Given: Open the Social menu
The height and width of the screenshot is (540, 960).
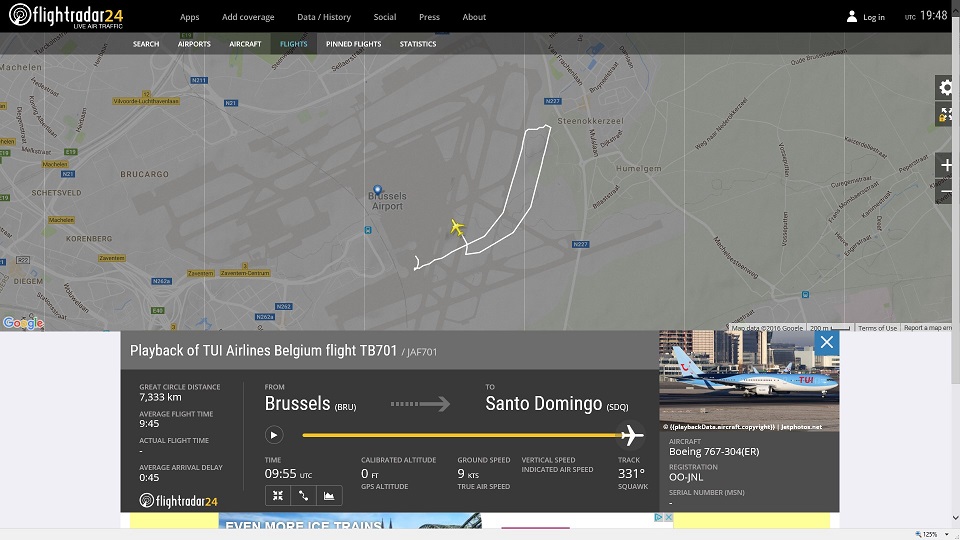Looking at the screenshot, I should [384, 17].
